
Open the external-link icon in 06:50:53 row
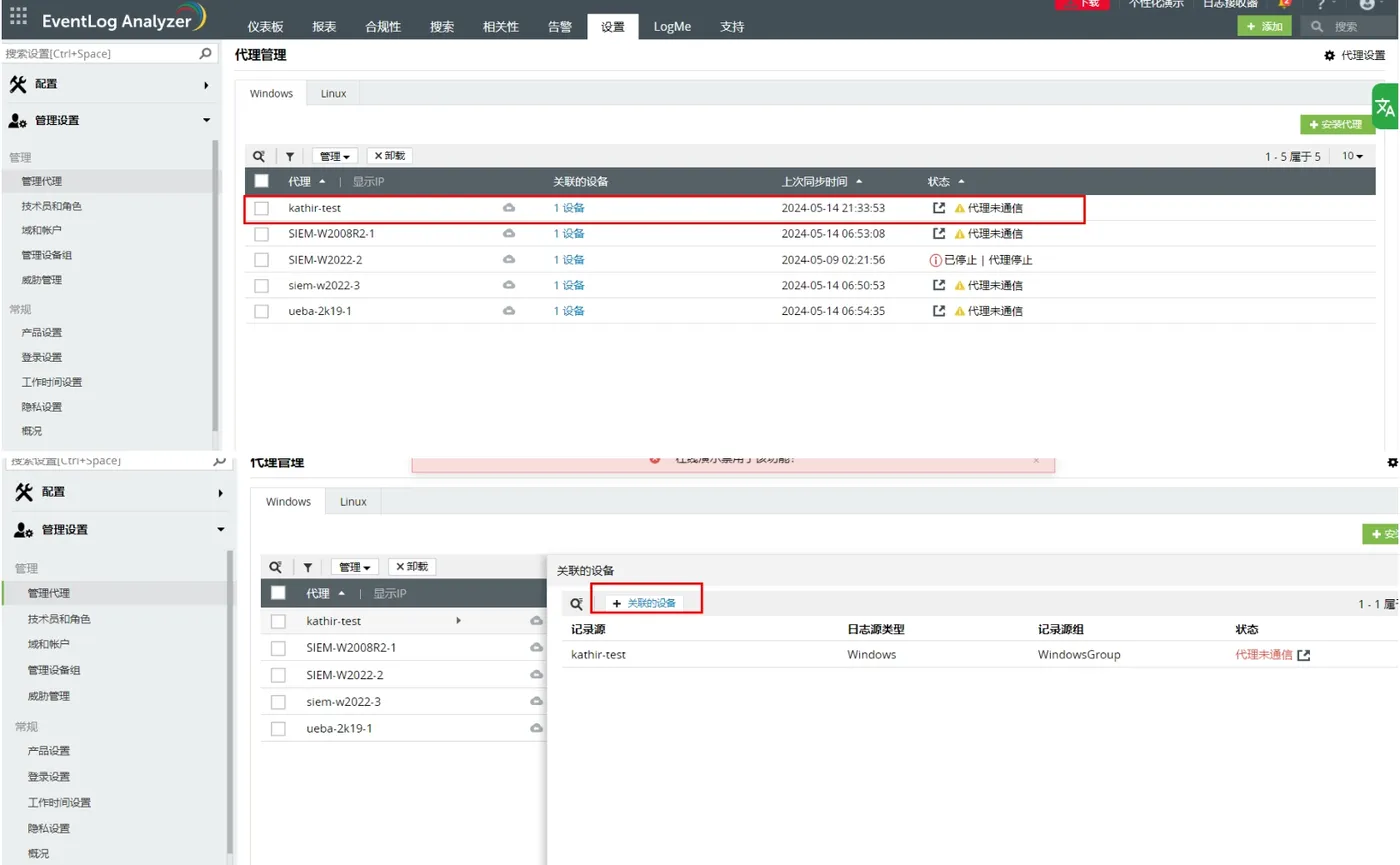938,285
